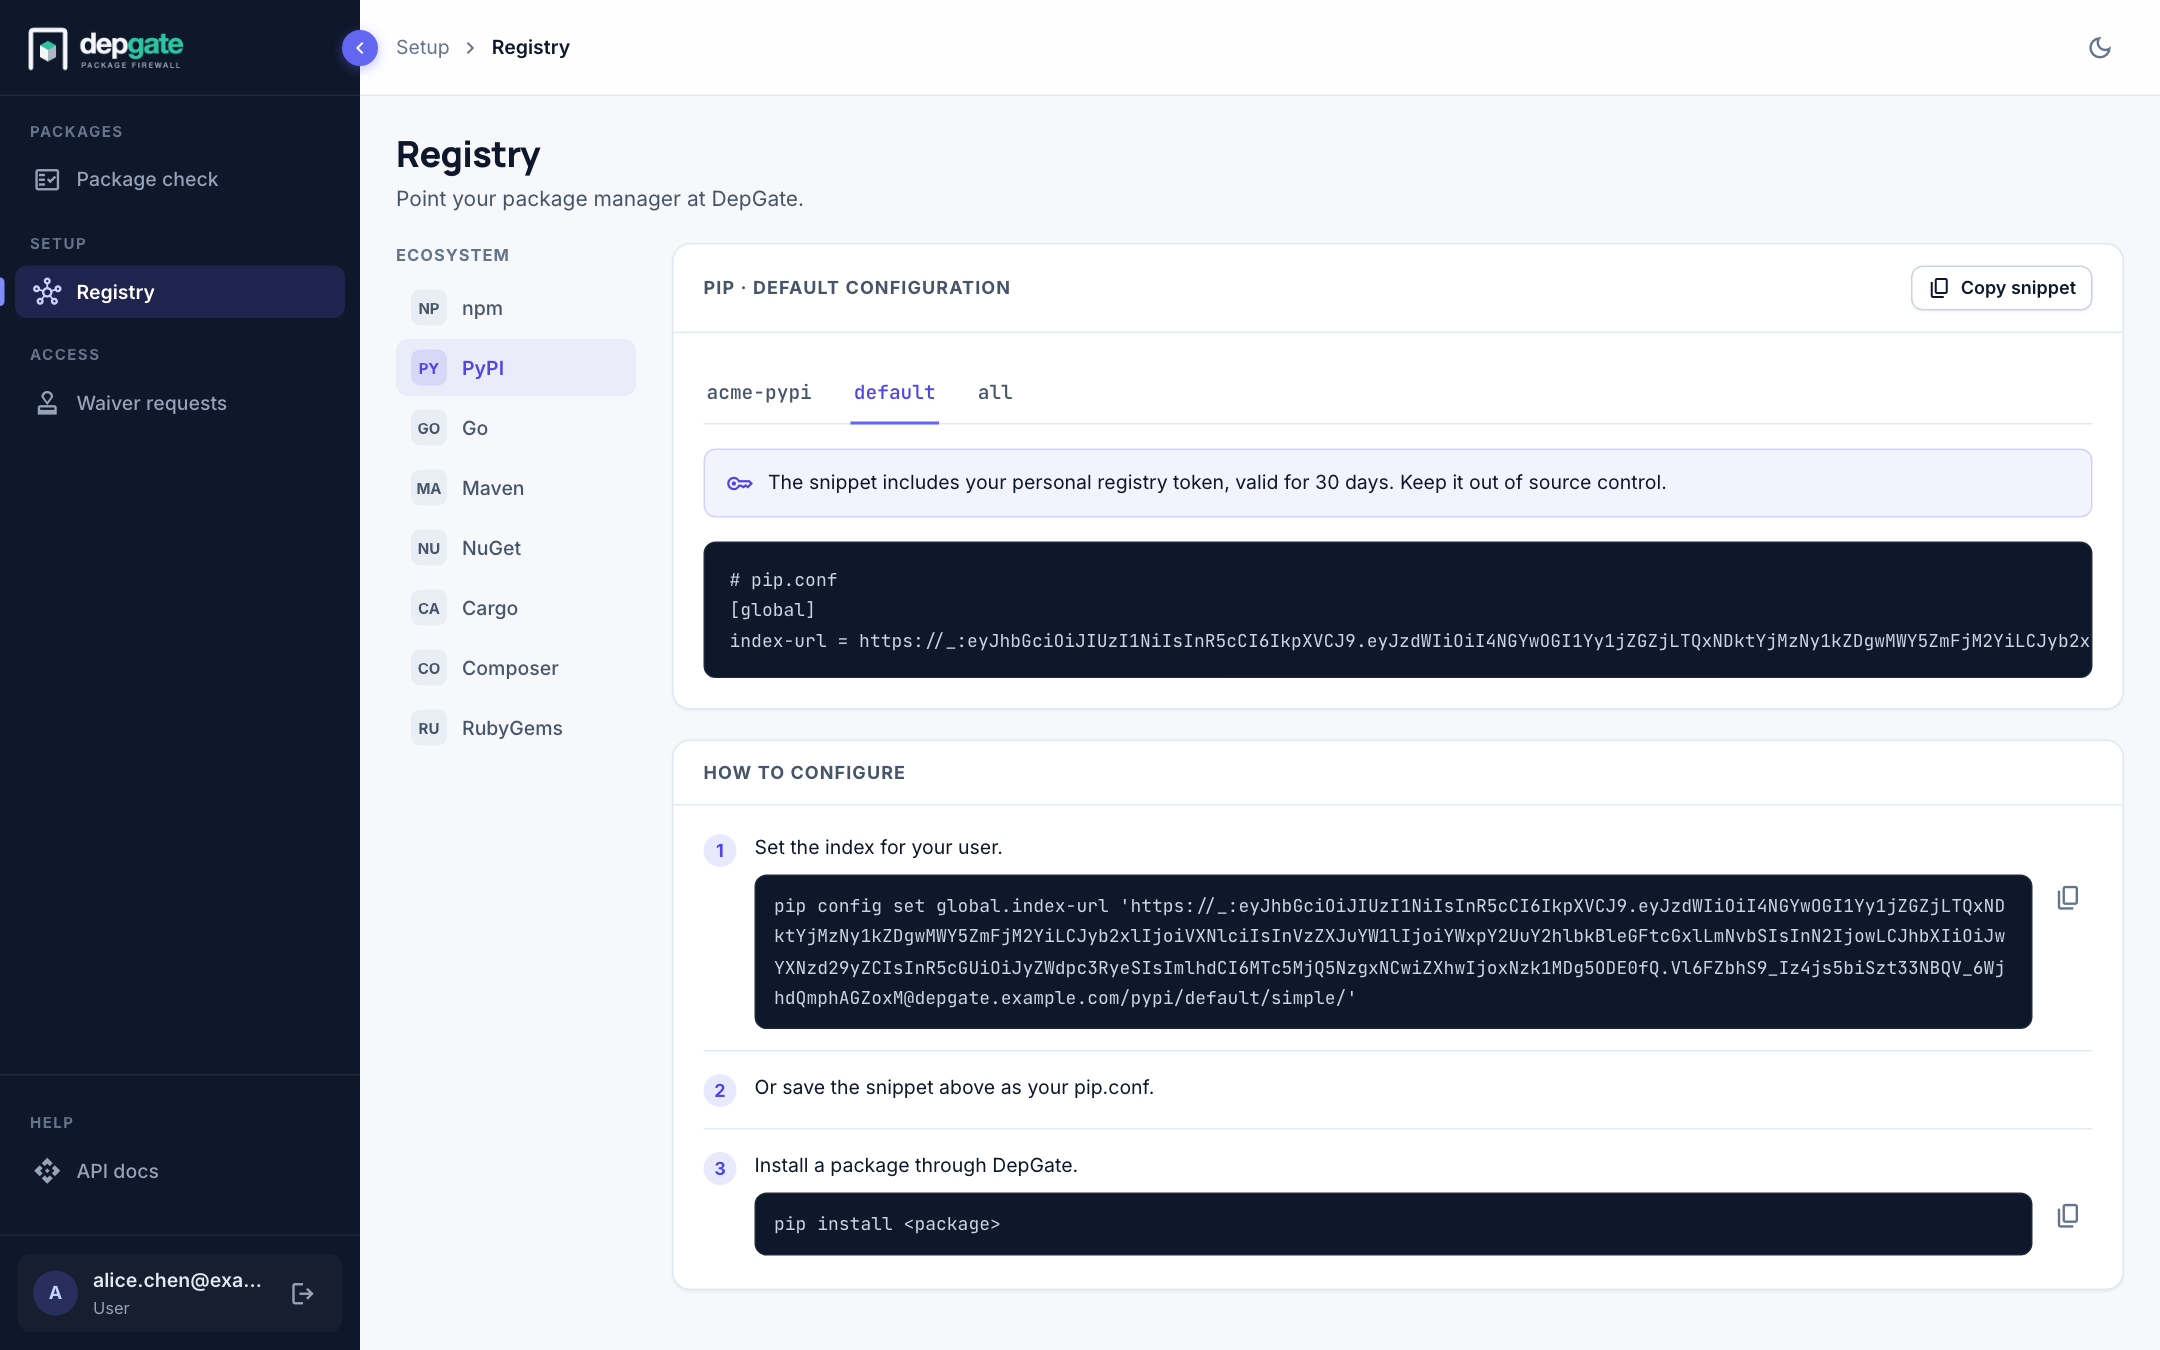Click 'Or save the snippet above' step text
Screen dimensions: 2160x1350
[954, 1087]
